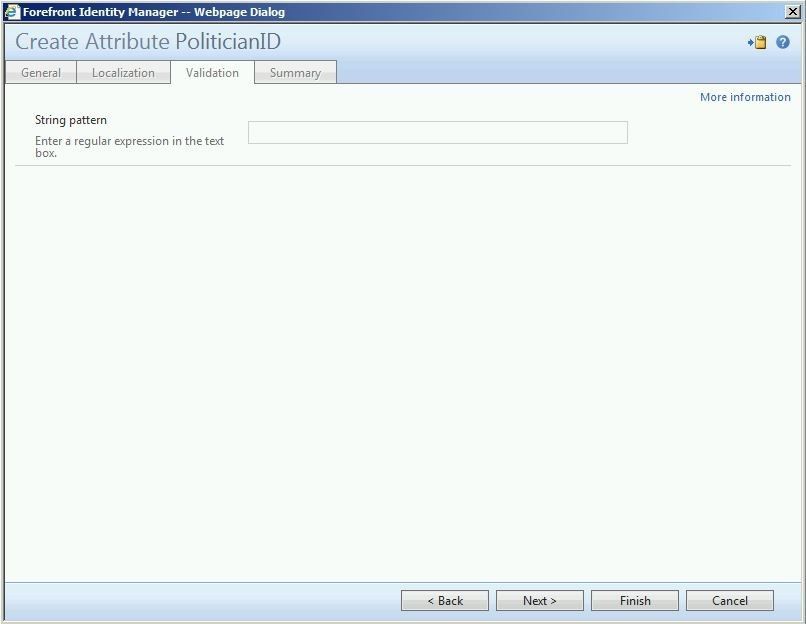806x624 pixels.
Task: Click the Finish button
Action: (x=635, y=600)
